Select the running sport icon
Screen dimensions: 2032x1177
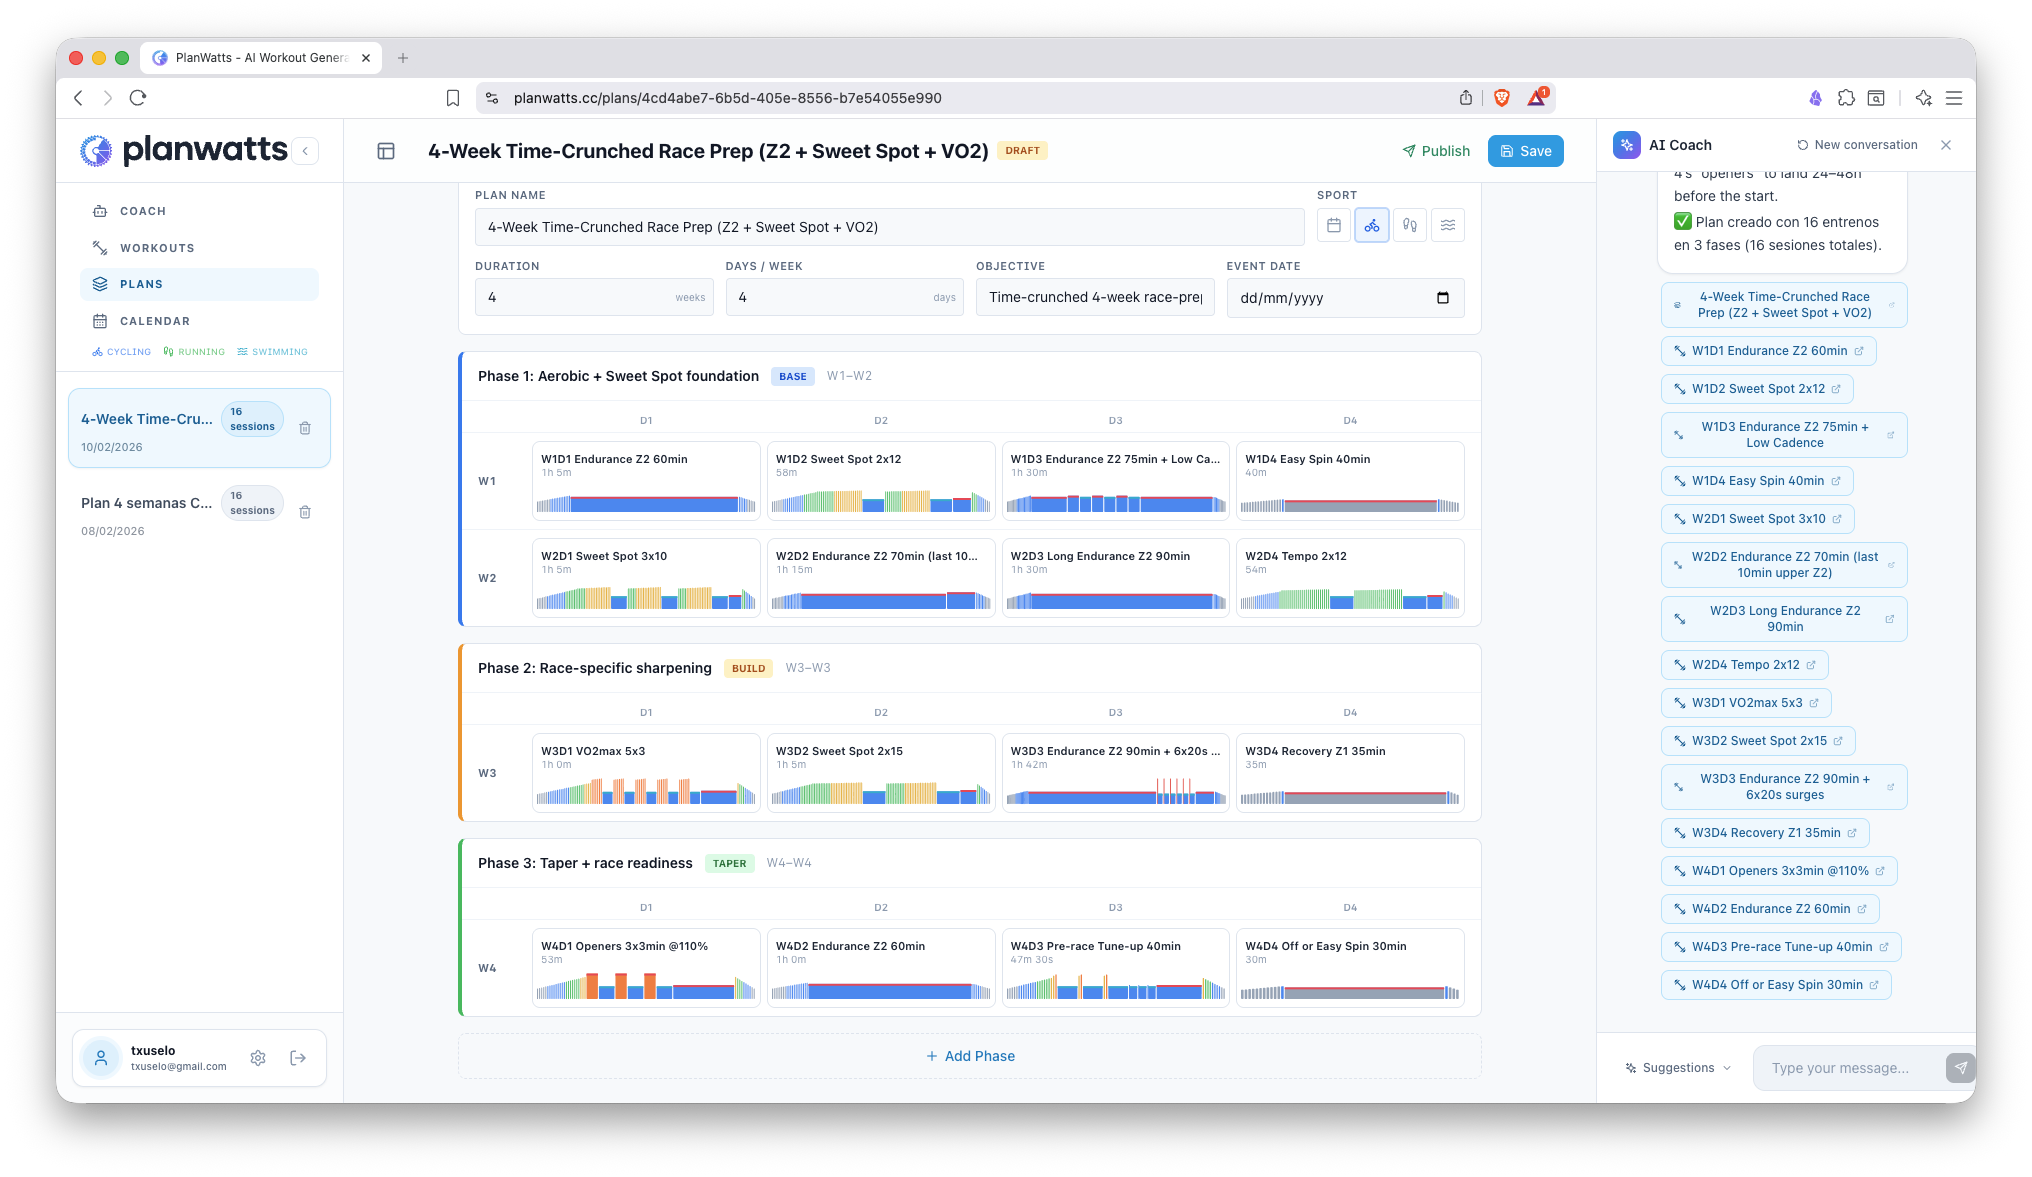pyautogui.click(x=1409, y=226)
